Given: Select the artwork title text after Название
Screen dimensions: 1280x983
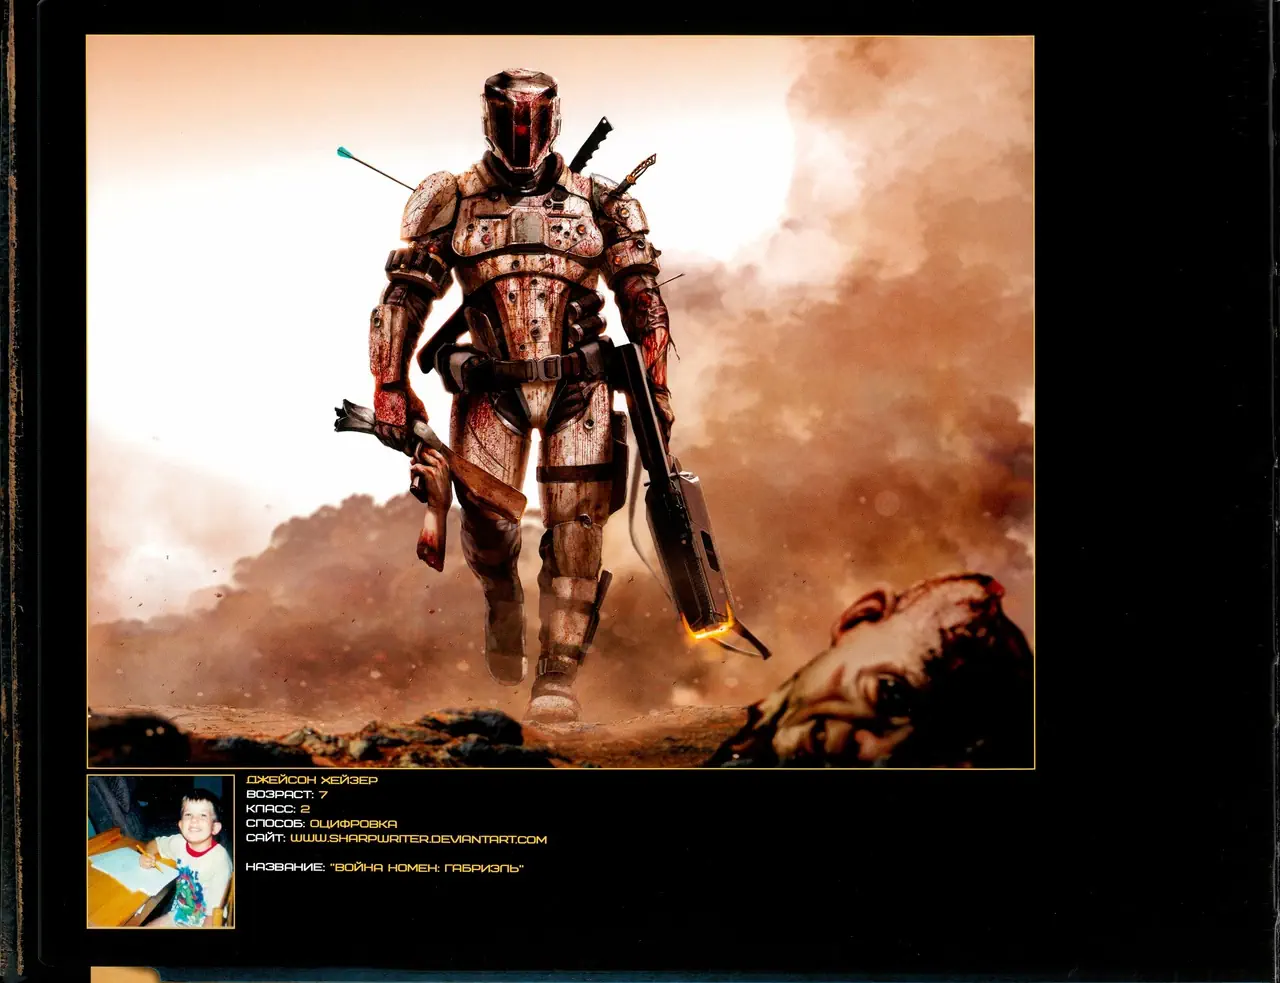Looking at the screenshot, I should 426,868.
